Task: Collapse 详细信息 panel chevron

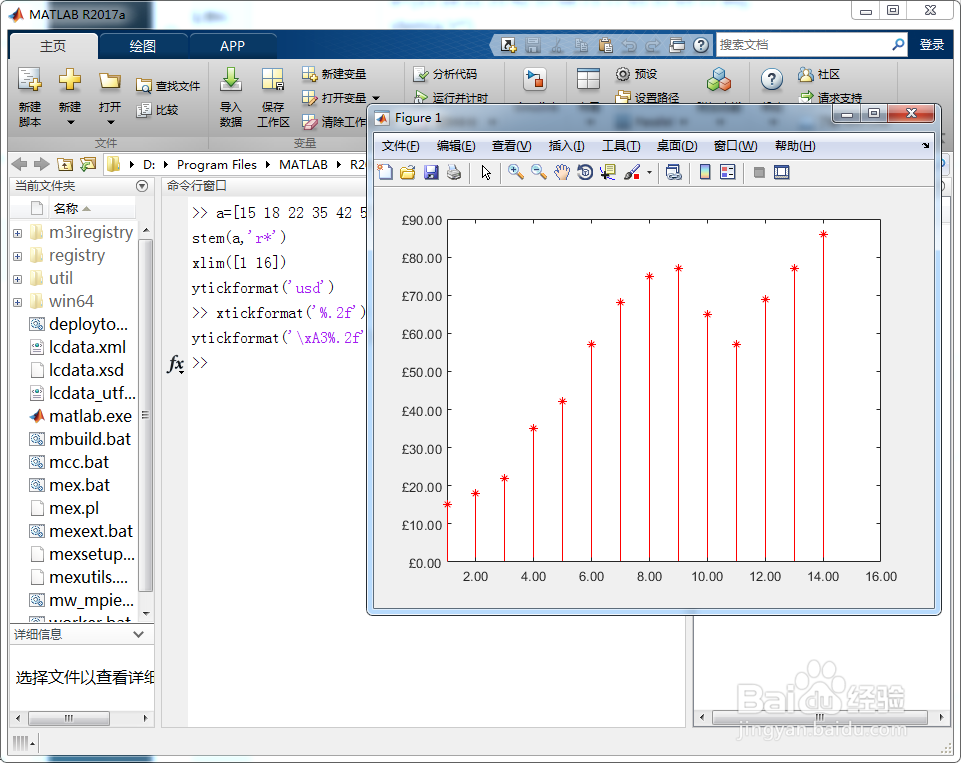Action: [139, 634]
